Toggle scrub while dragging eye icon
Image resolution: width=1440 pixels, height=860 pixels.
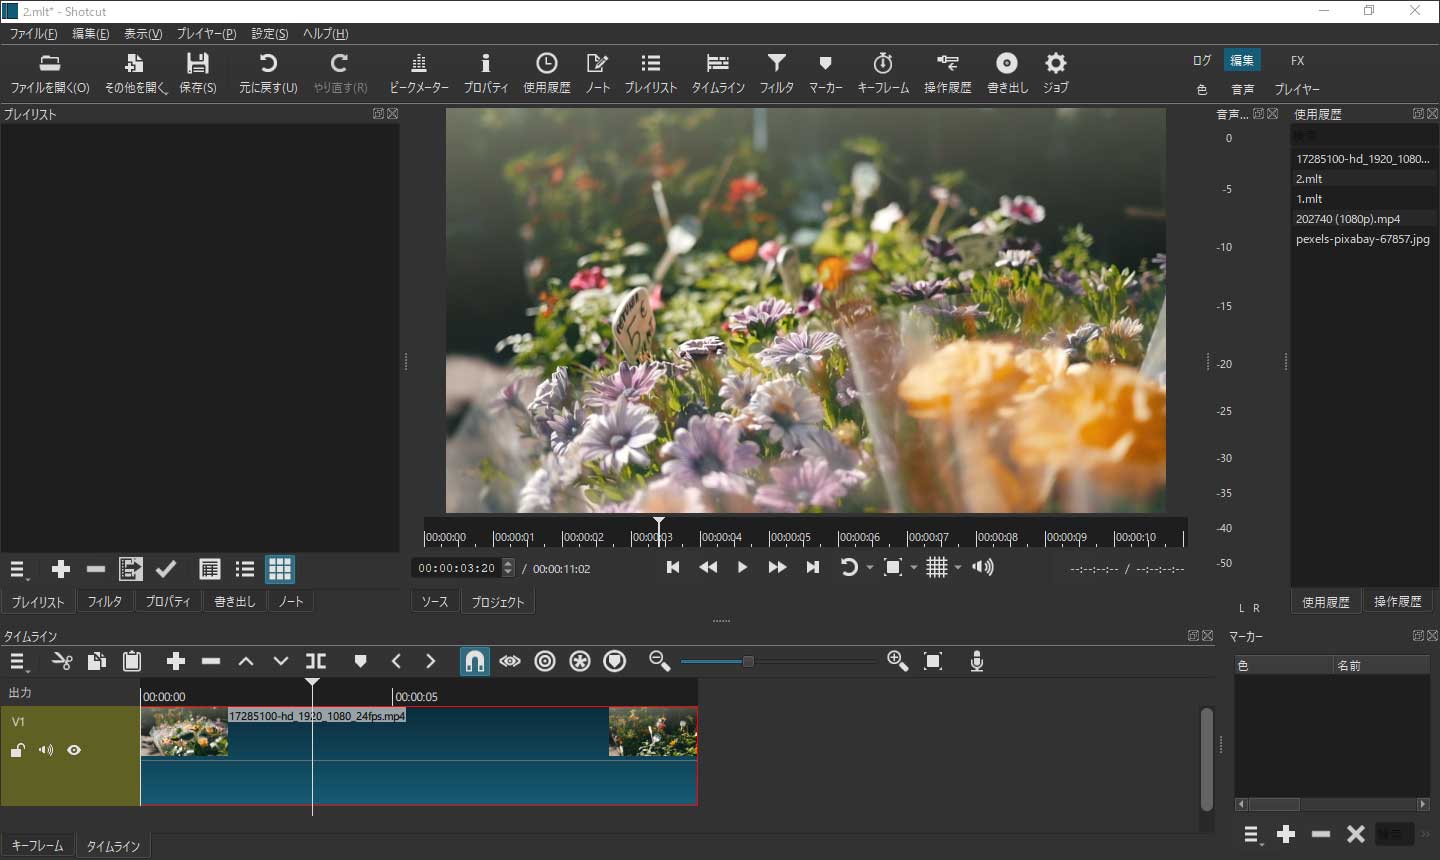point(510,661)
